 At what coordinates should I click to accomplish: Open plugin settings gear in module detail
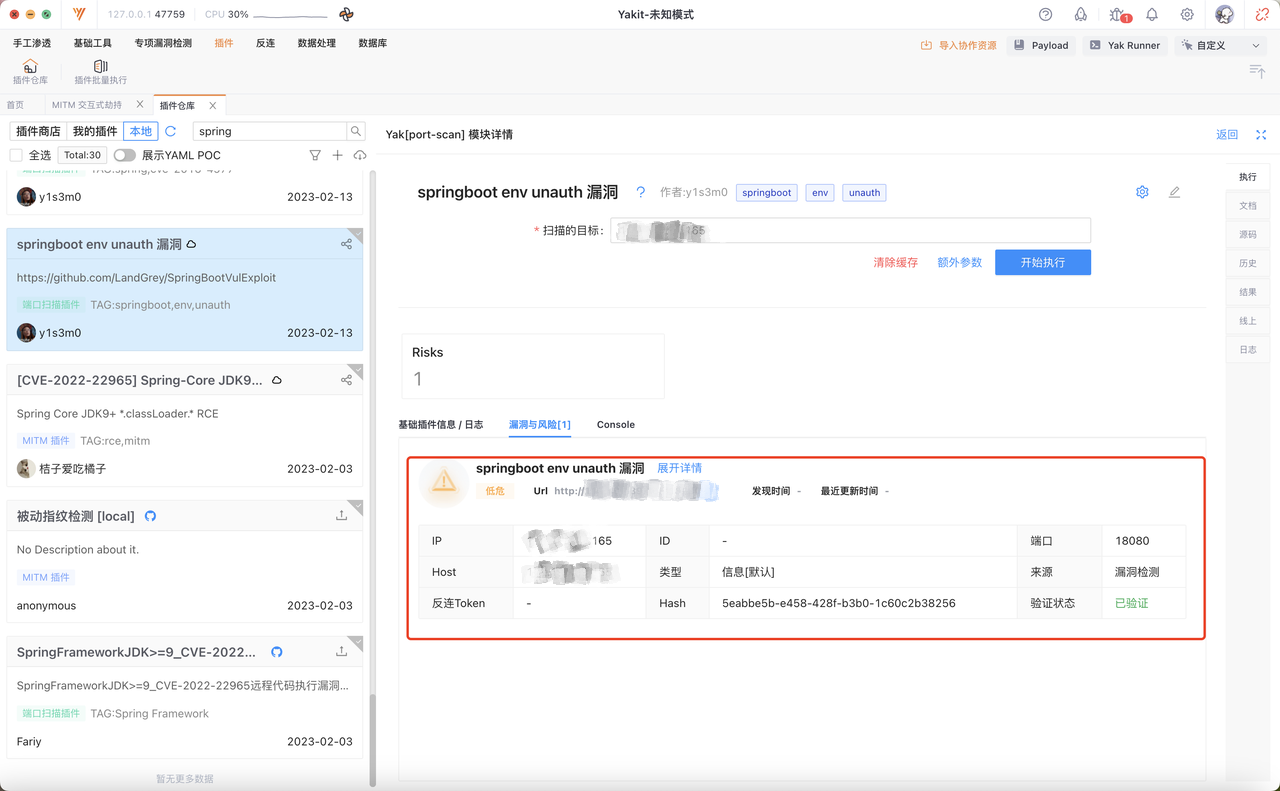[x=1142, y=192]
